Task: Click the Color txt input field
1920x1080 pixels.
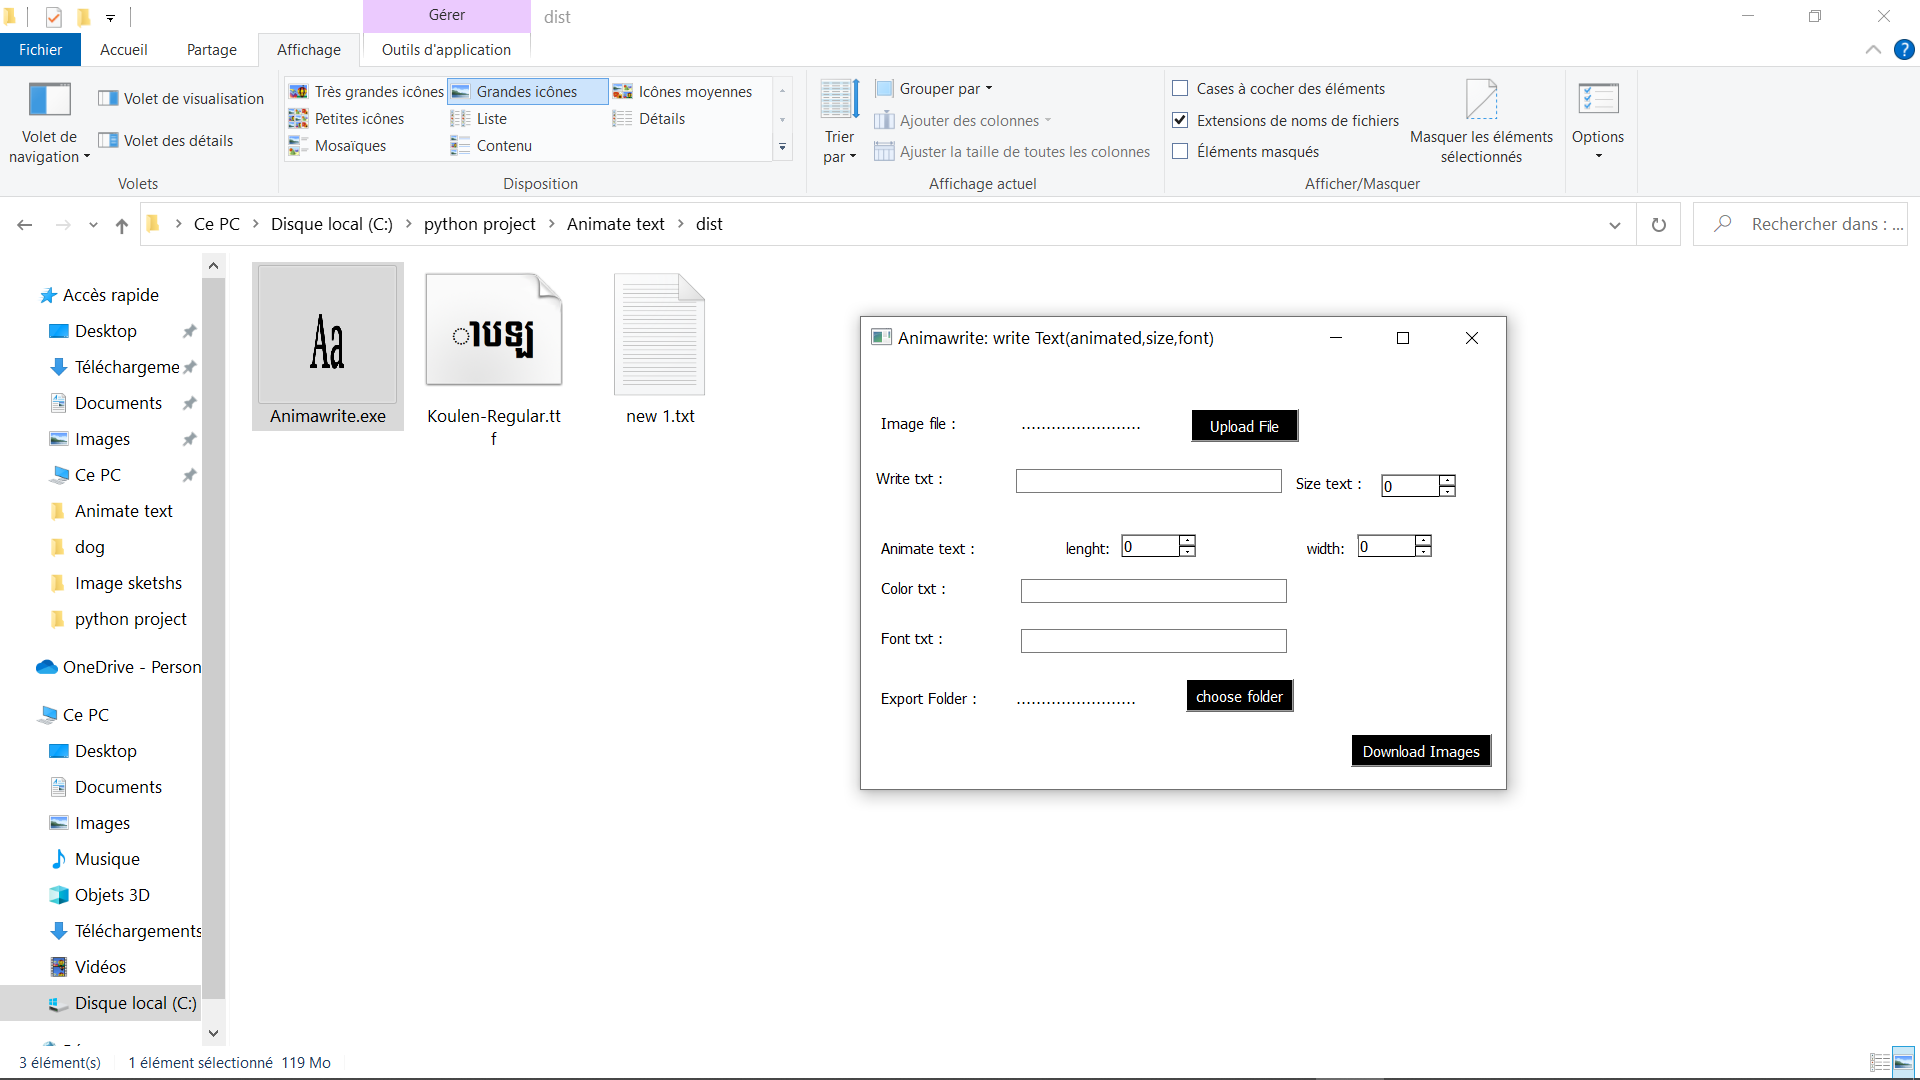Action: 1153,591
